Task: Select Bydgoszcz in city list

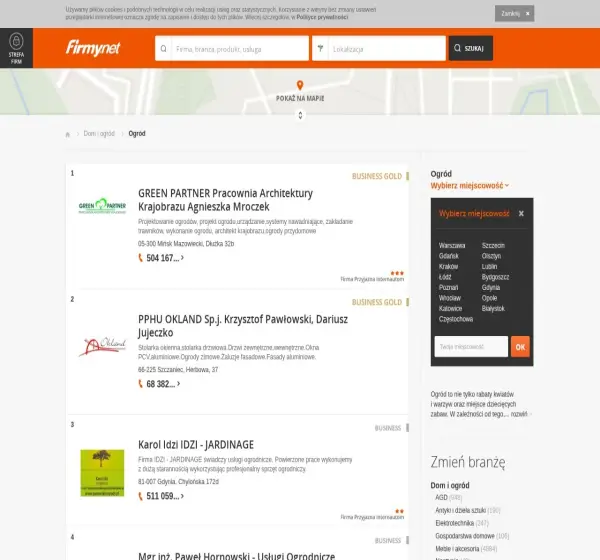Action: [495, 277]
